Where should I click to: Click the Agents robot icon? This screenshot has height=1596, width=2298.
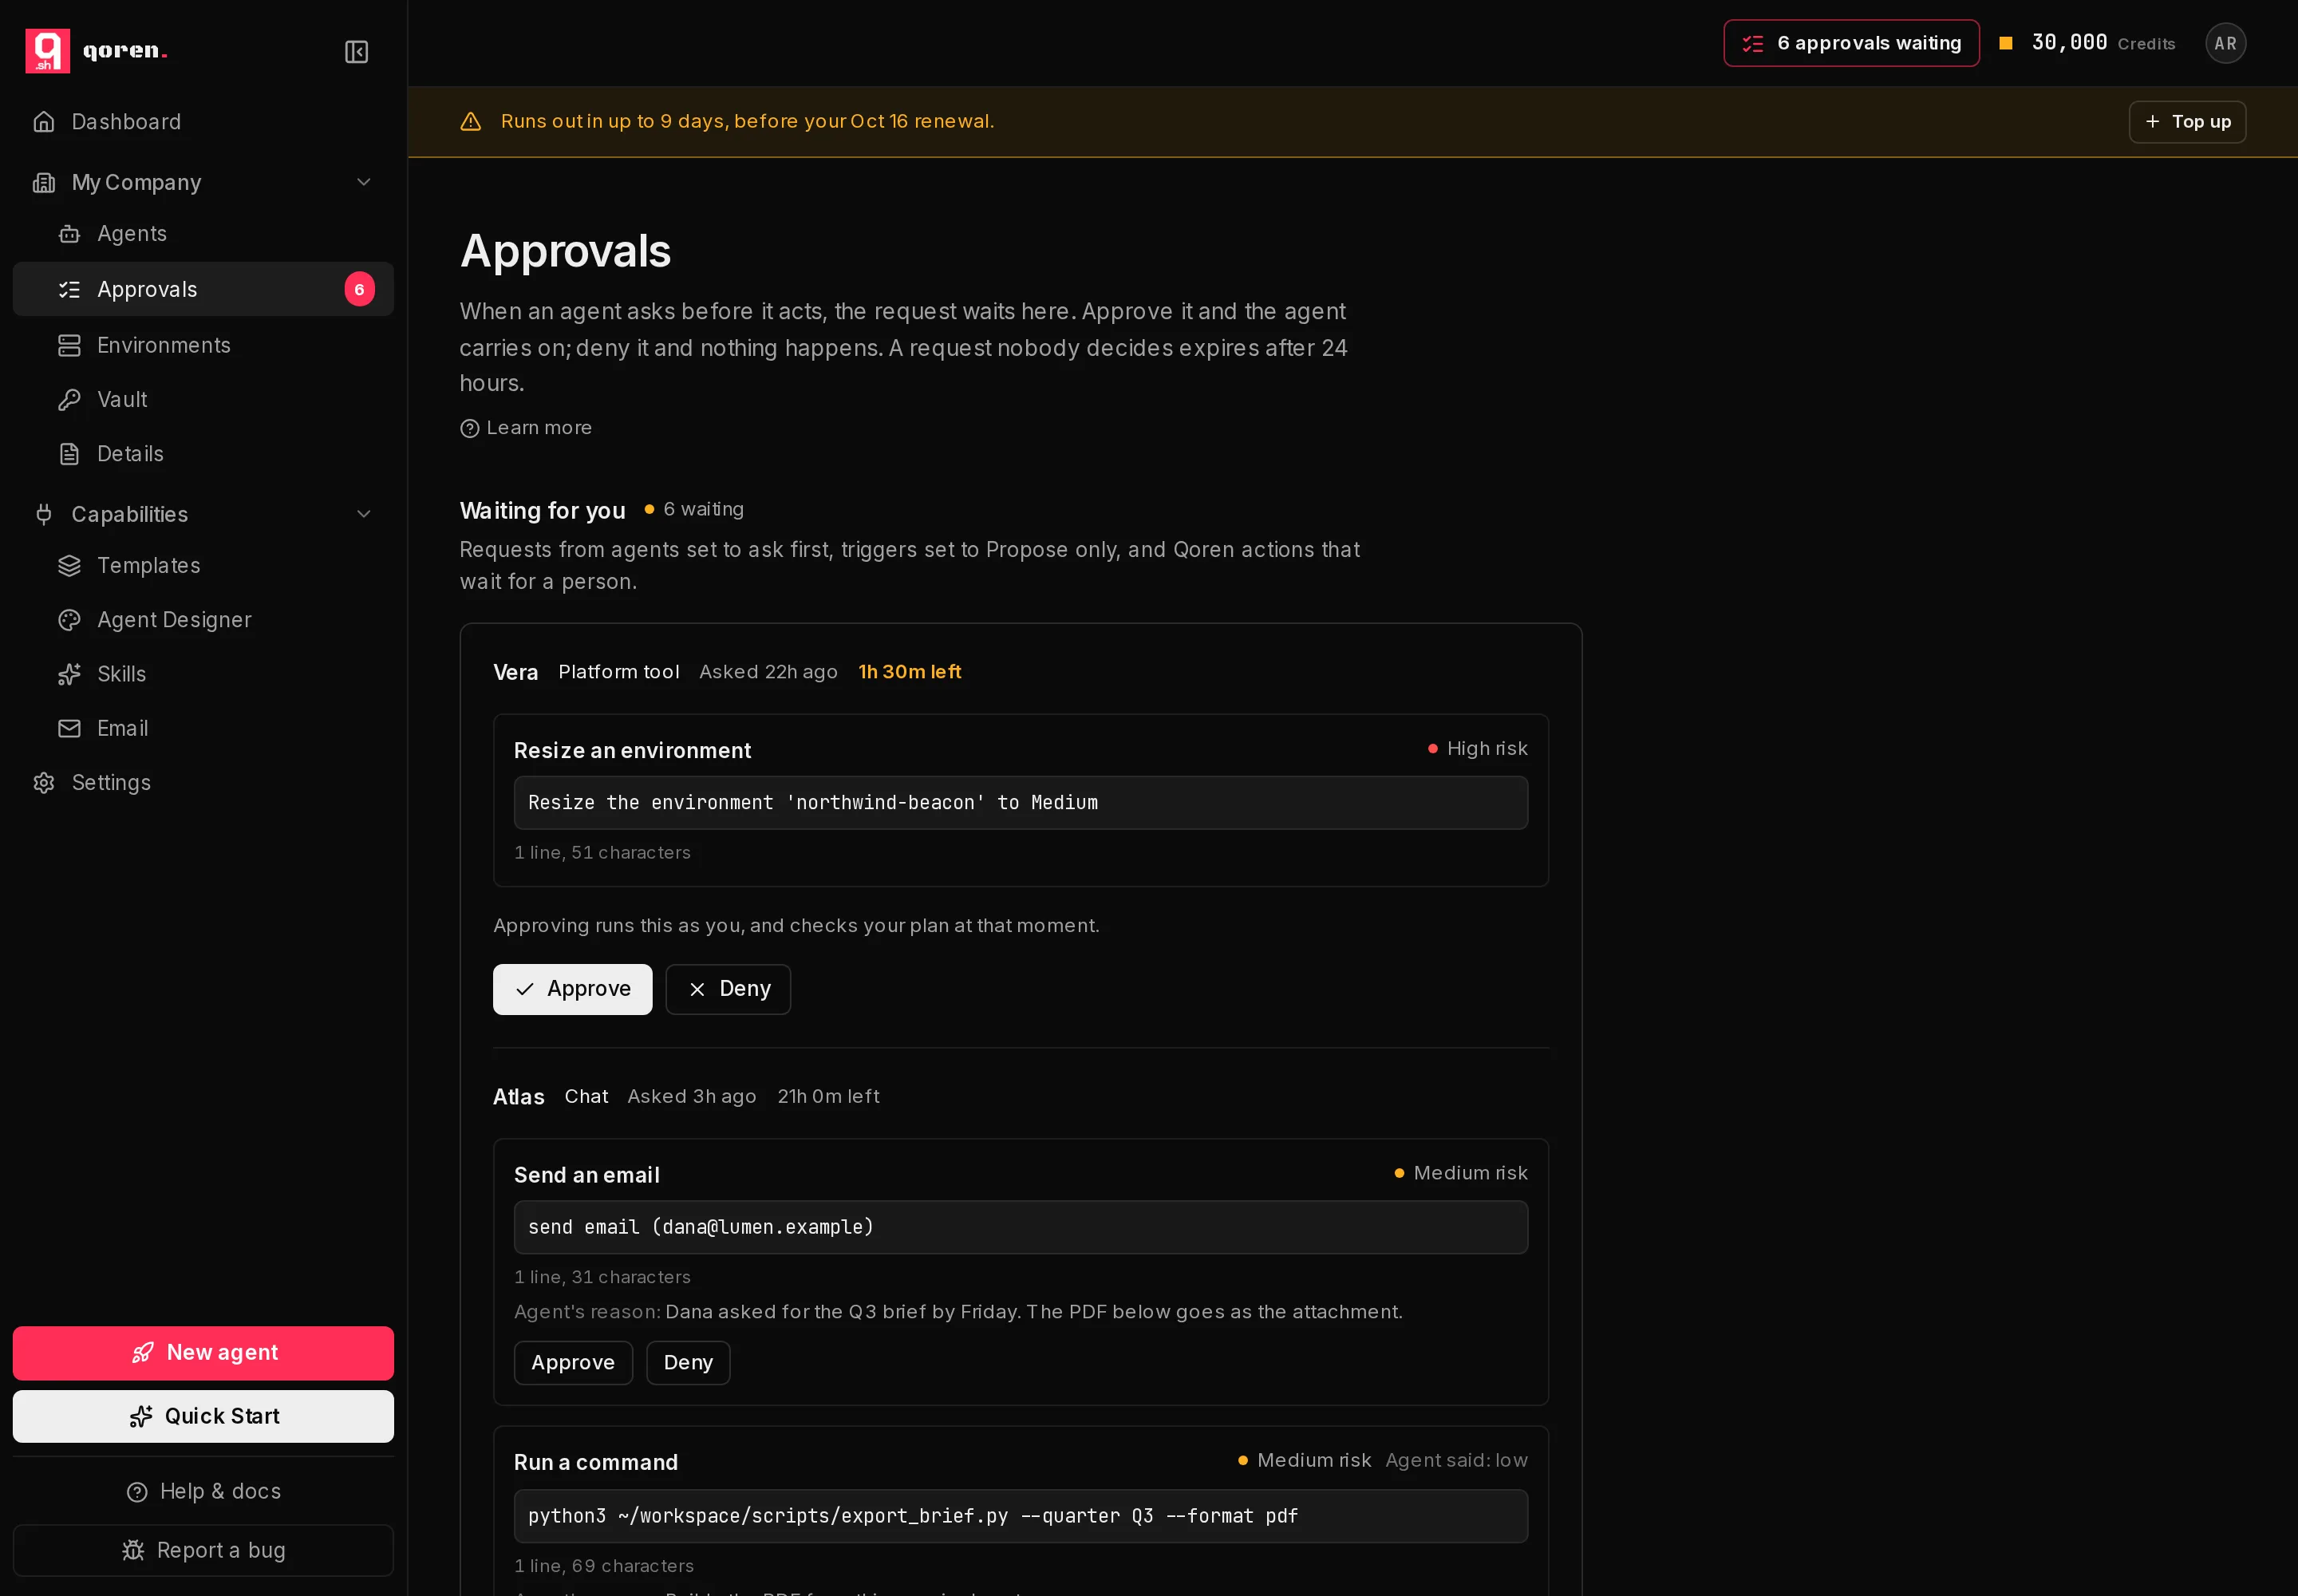(x=69, y=234)
